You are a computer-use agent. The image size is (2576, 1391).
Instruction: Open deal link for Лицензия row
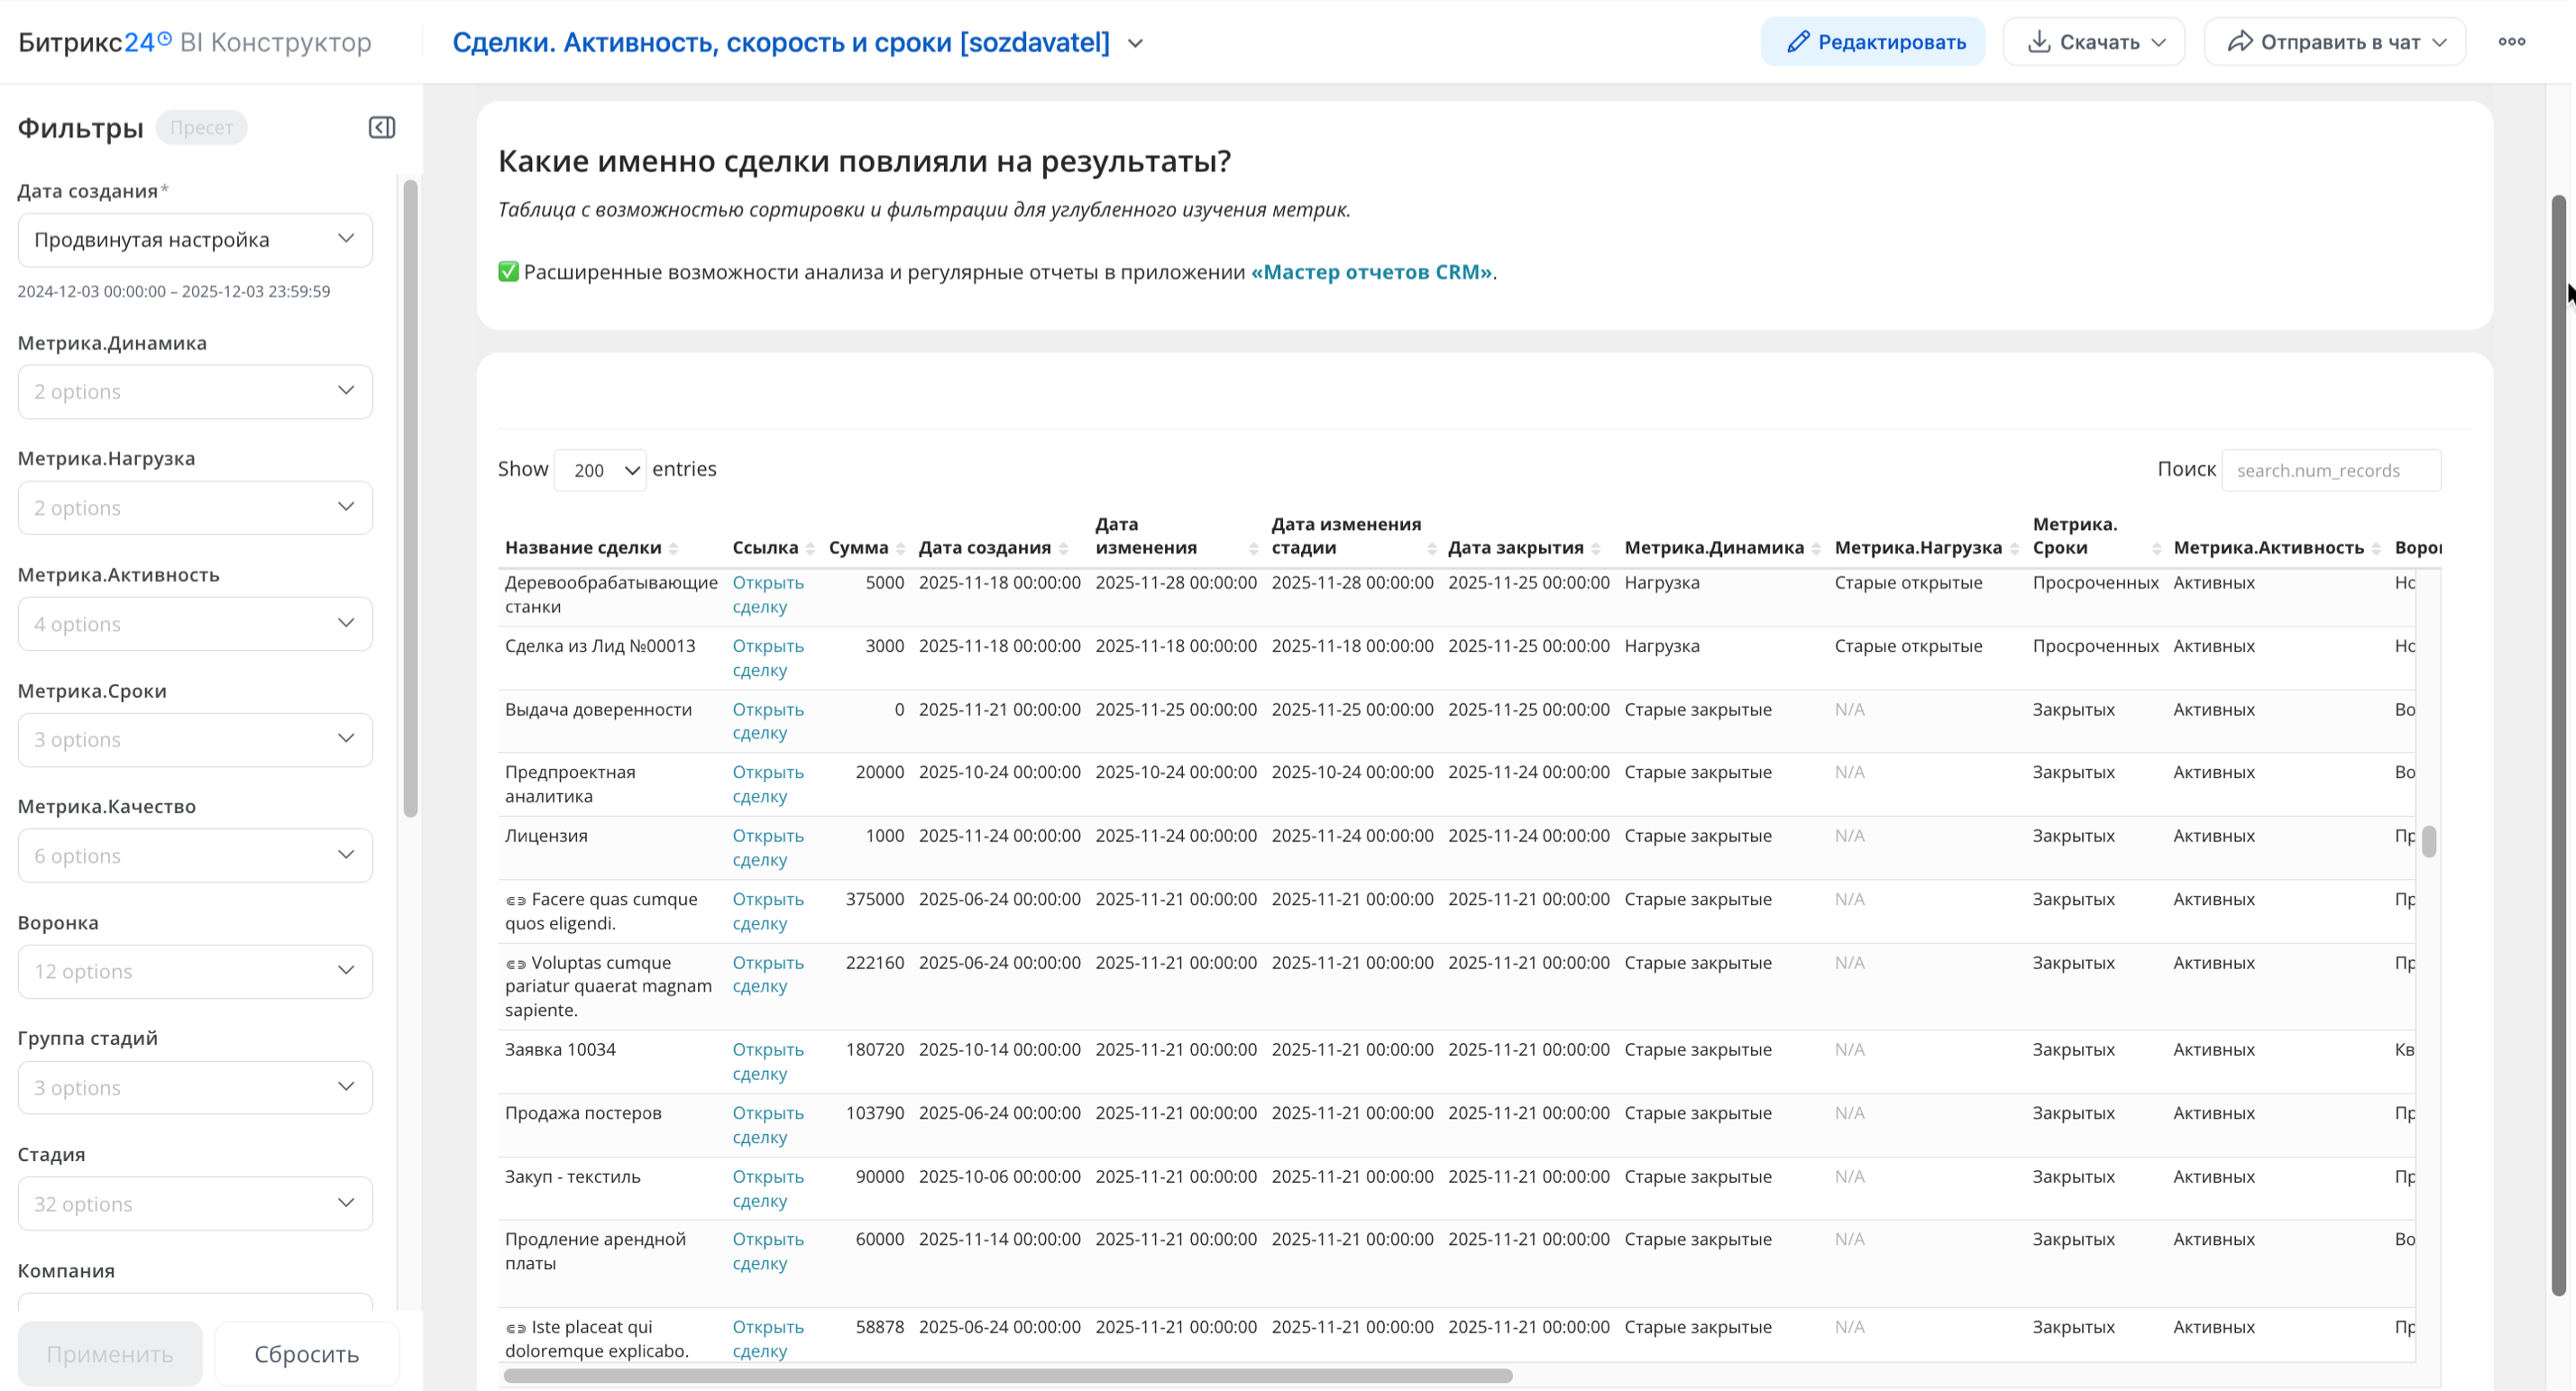pyautogui.click(x=767, y=847)
